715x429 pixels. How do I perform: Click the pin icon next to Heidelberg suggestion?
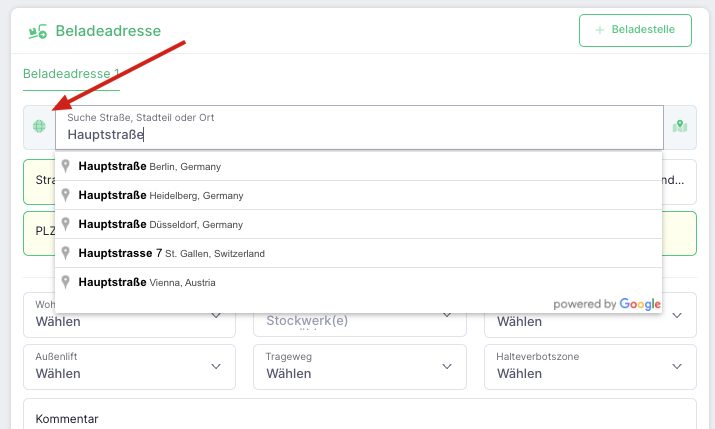click(66, 195)
